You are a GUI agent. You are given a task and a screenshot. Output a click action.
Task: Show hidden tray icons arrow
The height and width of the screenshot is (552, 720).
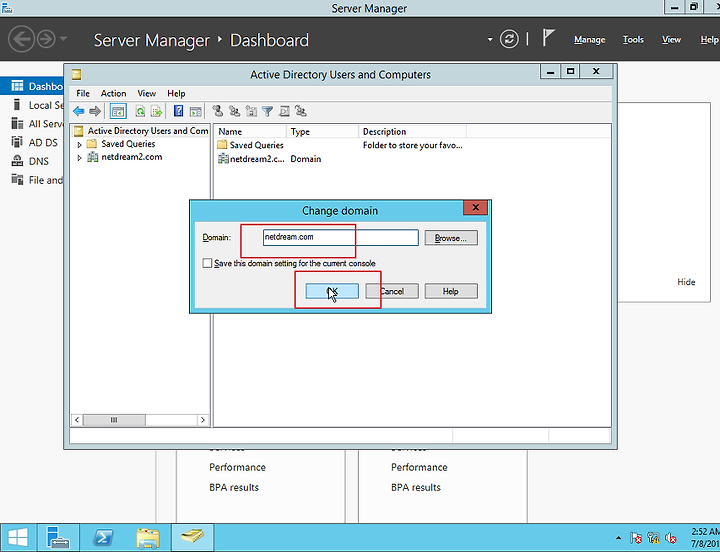coord(619,538)
